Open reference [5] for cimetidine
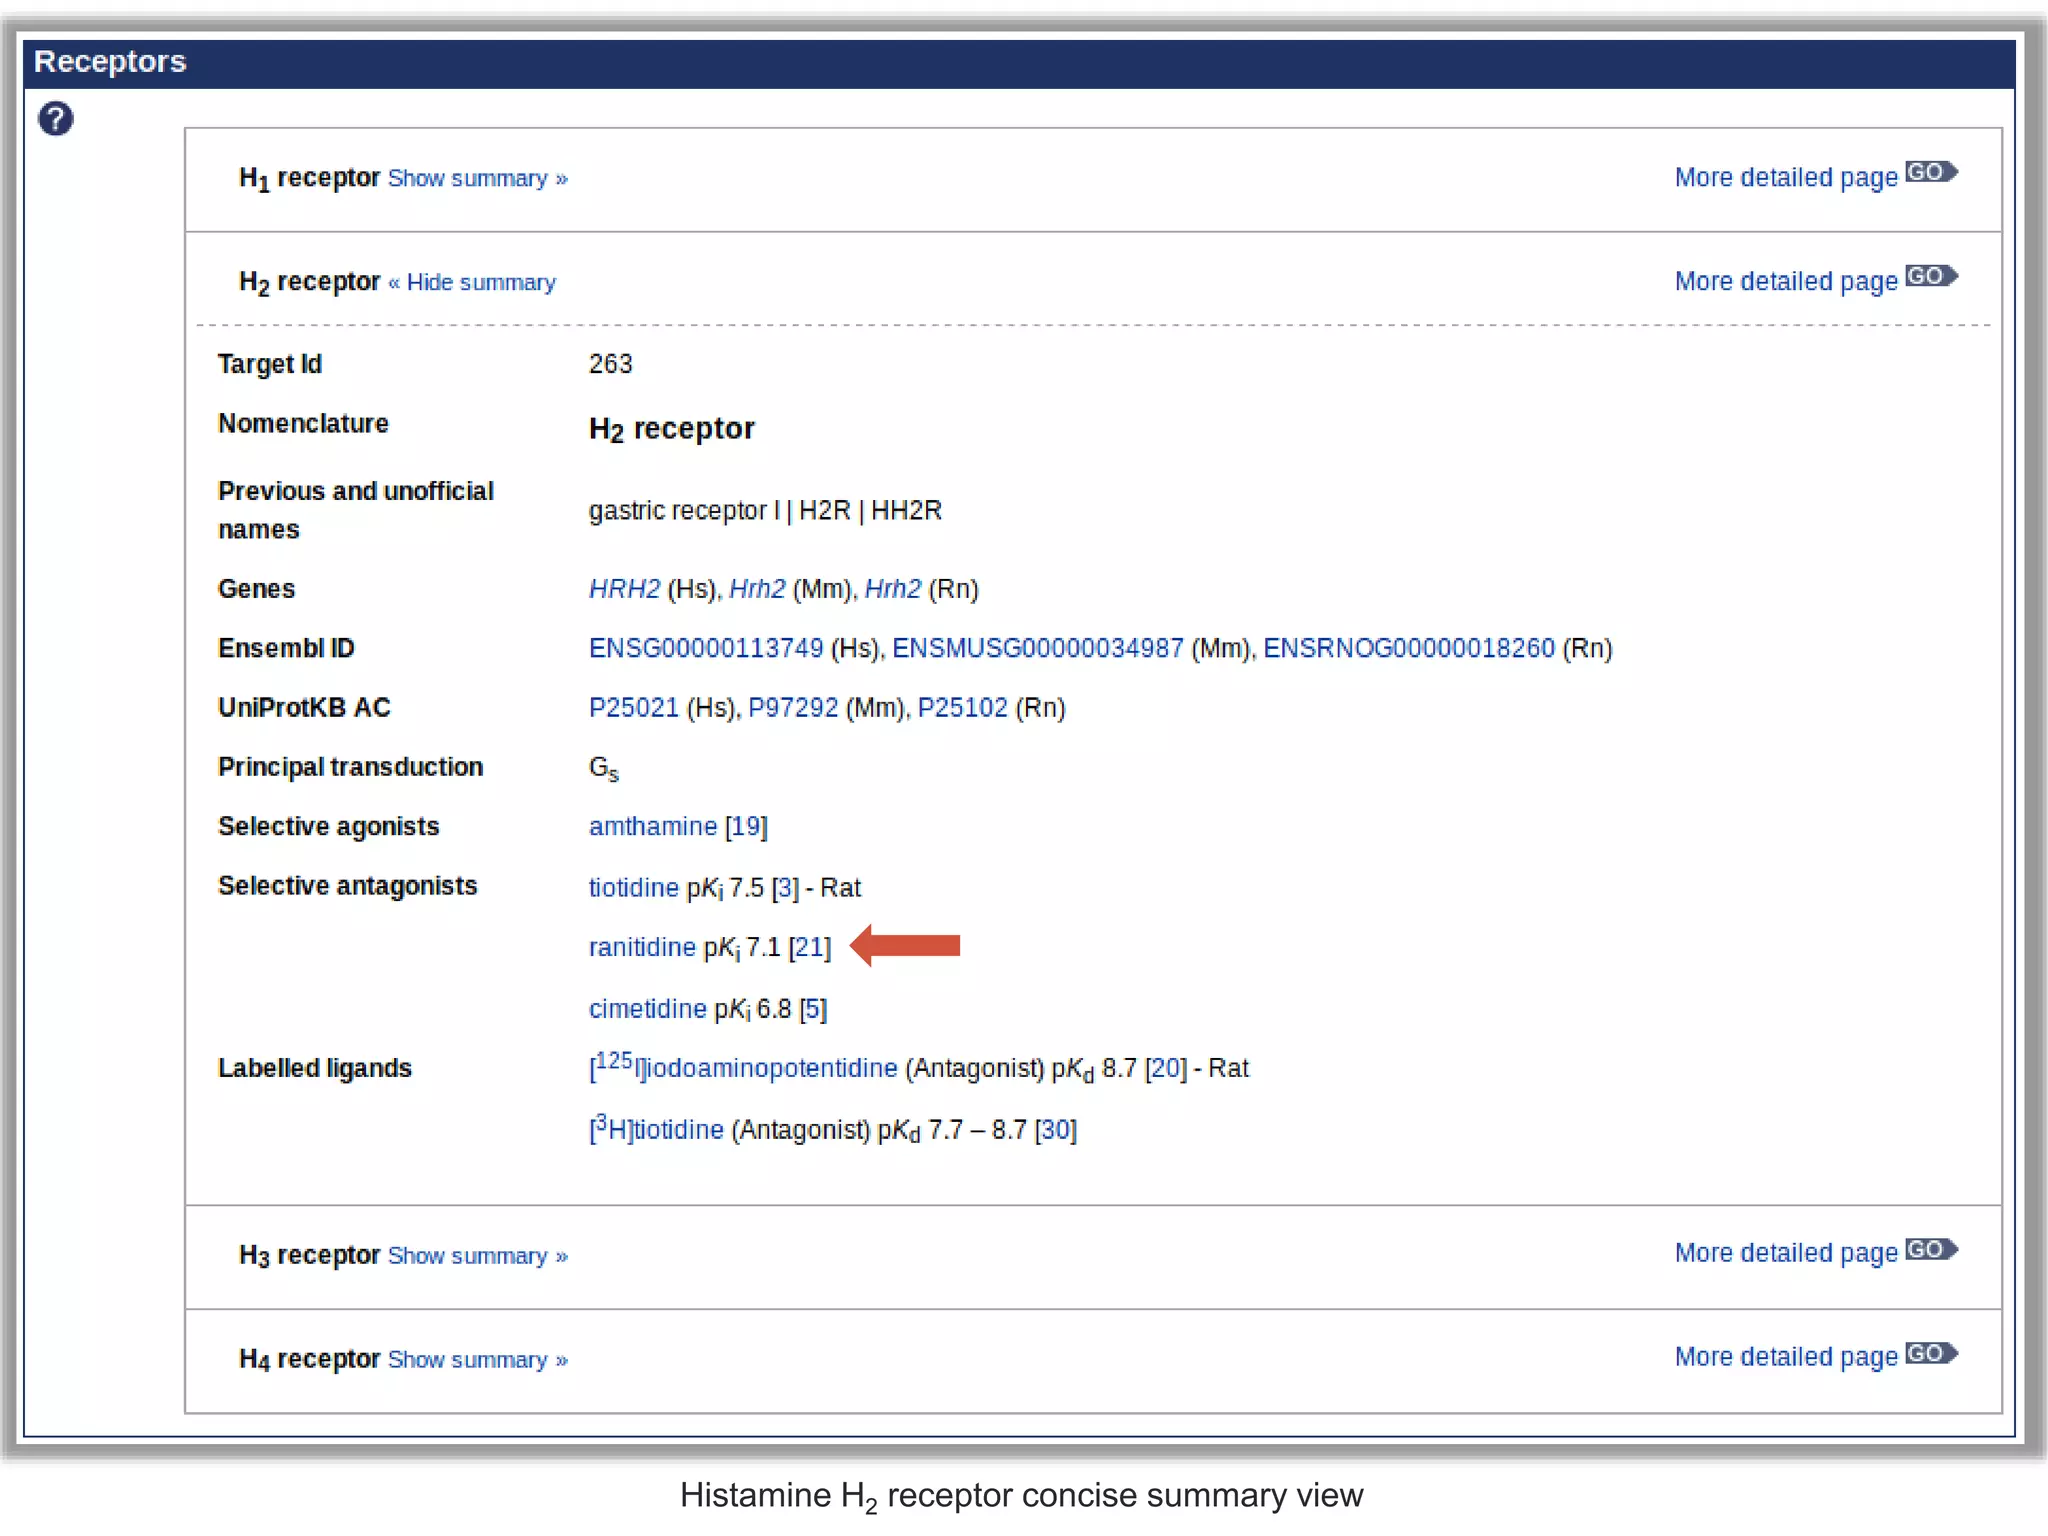Viewport: 2048px width, 1536px height. click(813, 1008)
